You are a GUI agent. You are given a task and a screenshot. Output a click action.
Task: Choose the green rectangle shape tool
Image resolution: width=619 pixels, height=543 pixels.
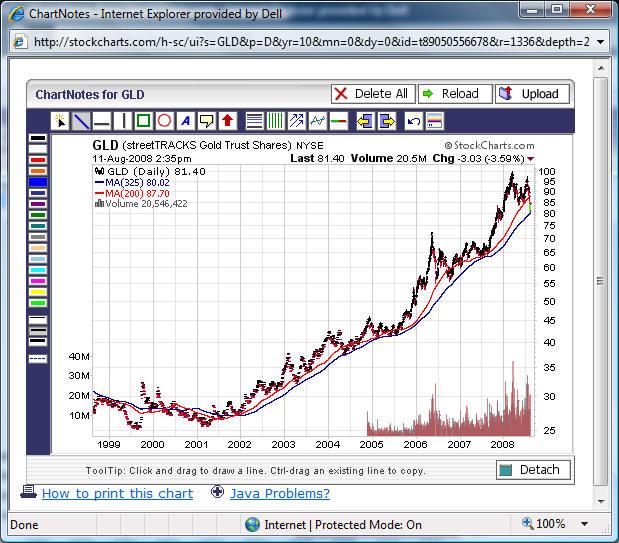tap(144, 121)
